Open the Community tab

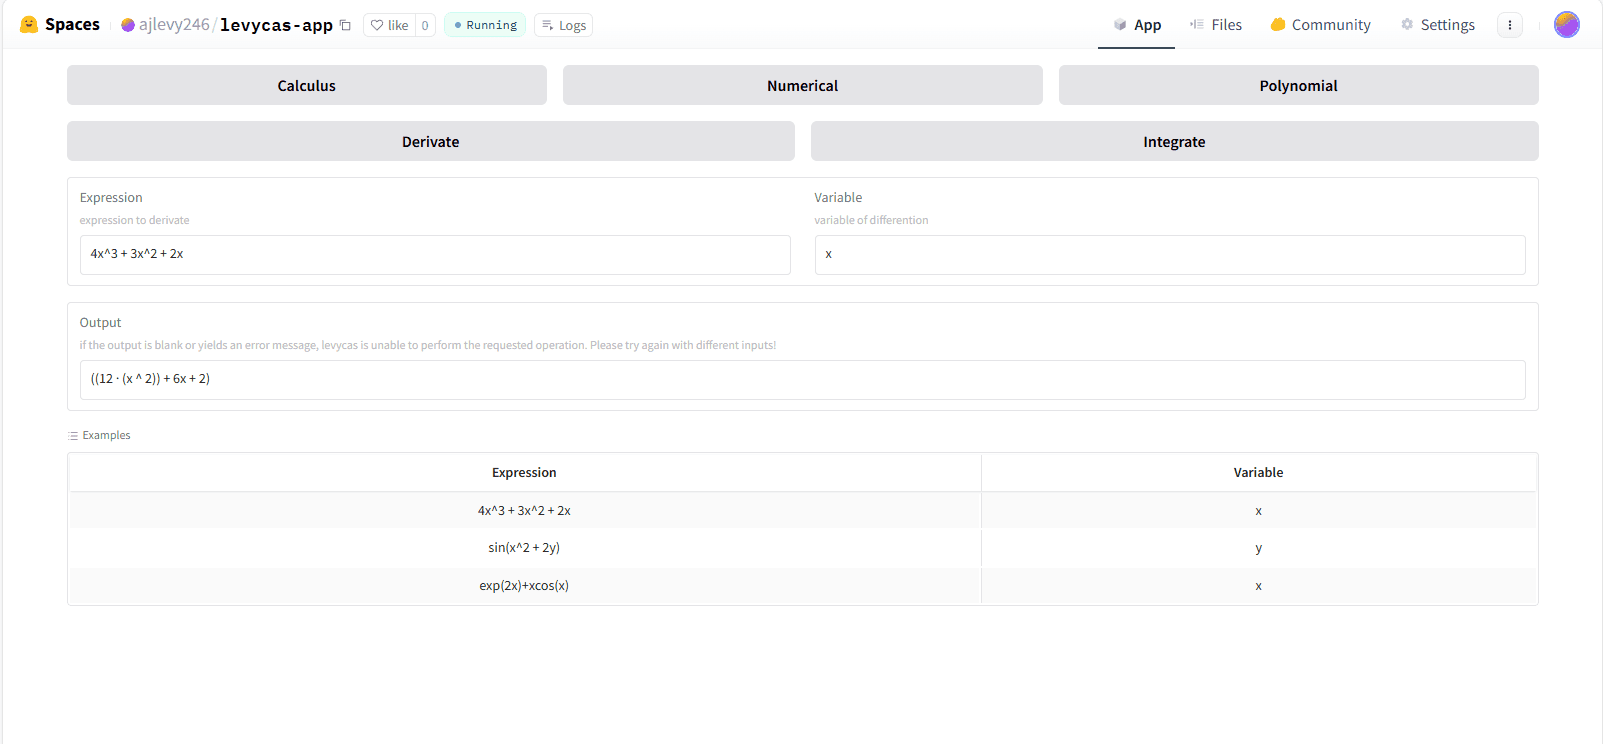(1320, 25)
